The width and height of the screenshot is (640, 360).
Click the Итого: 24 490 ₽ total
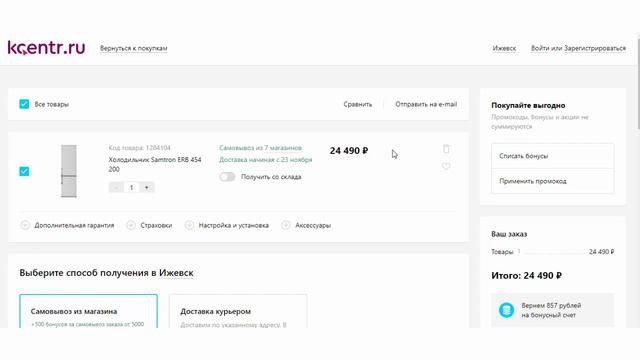point(527,276)
